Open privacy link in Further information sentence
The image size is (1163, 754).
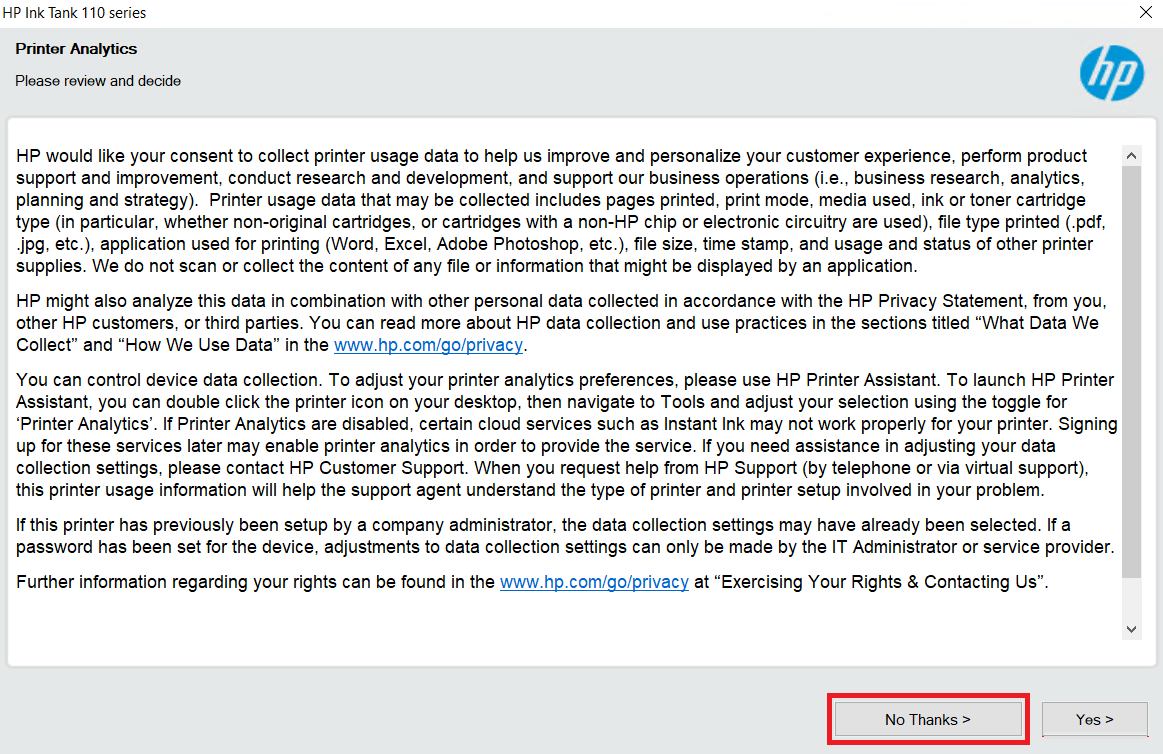[594, 582]
